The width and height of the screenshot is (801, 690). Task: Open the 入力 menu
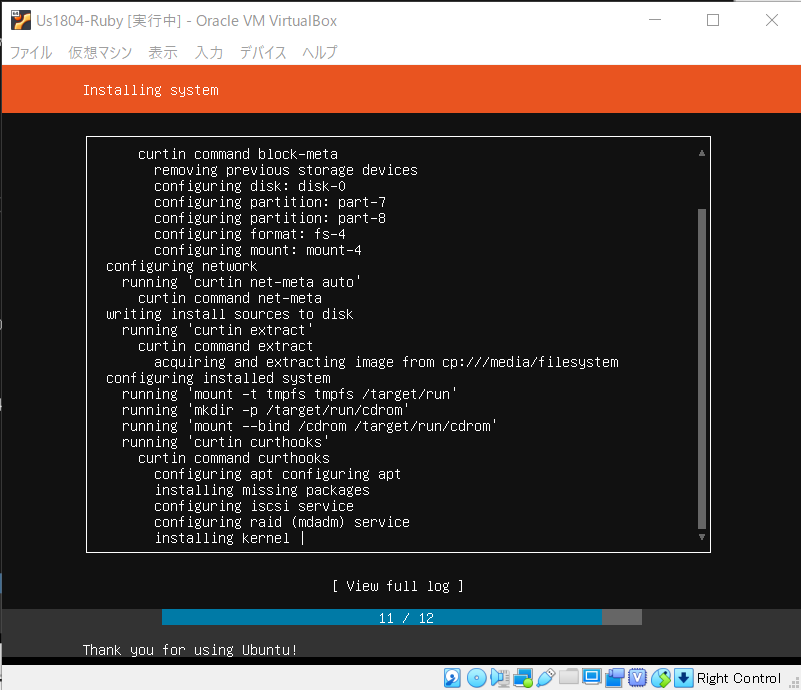(x=209, y=52)
